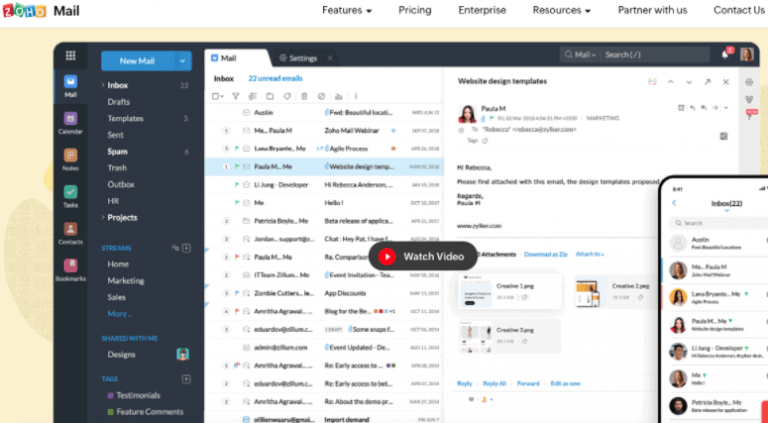Open the Mail search scope dropdown

click(x=585, y=54)
